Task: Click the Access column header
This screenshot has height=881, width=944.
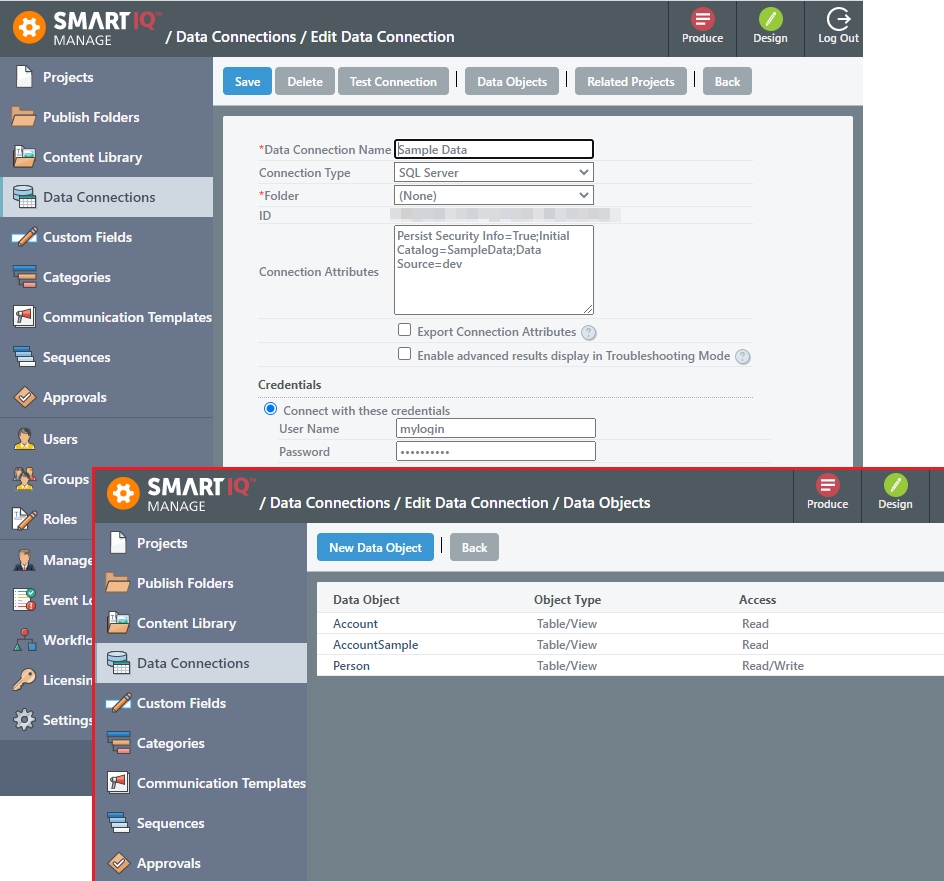Action: click(757, 600)
